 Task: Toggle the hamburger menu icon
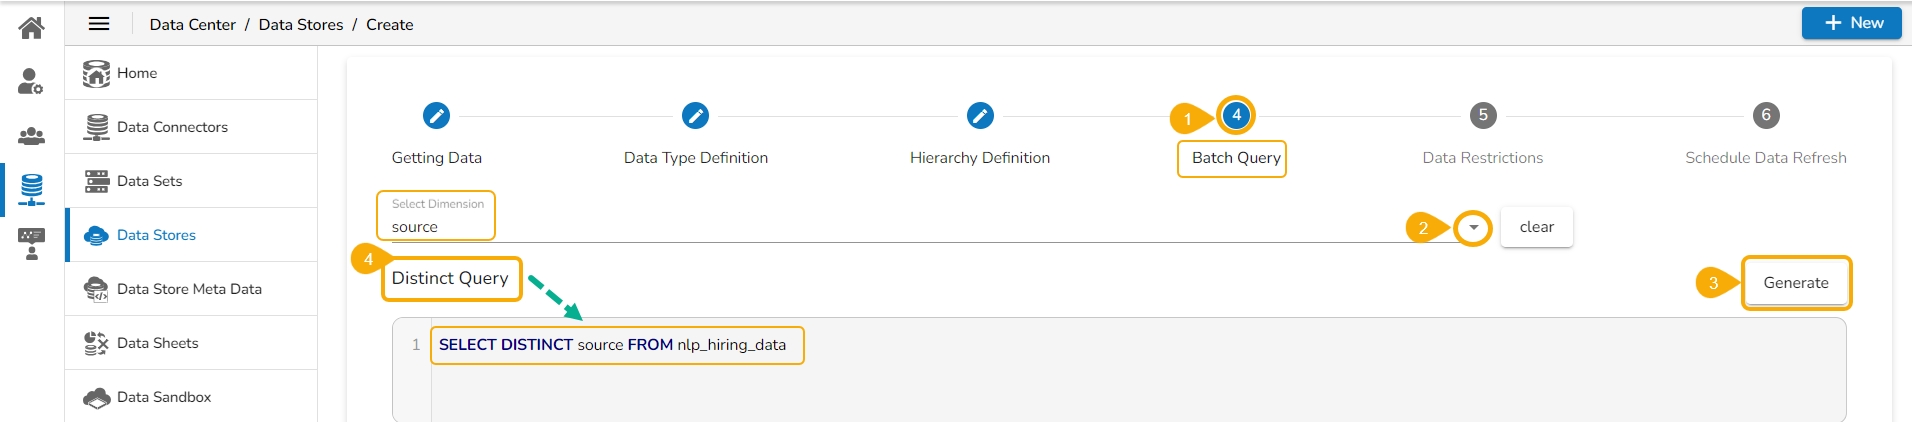coord(99,24)
